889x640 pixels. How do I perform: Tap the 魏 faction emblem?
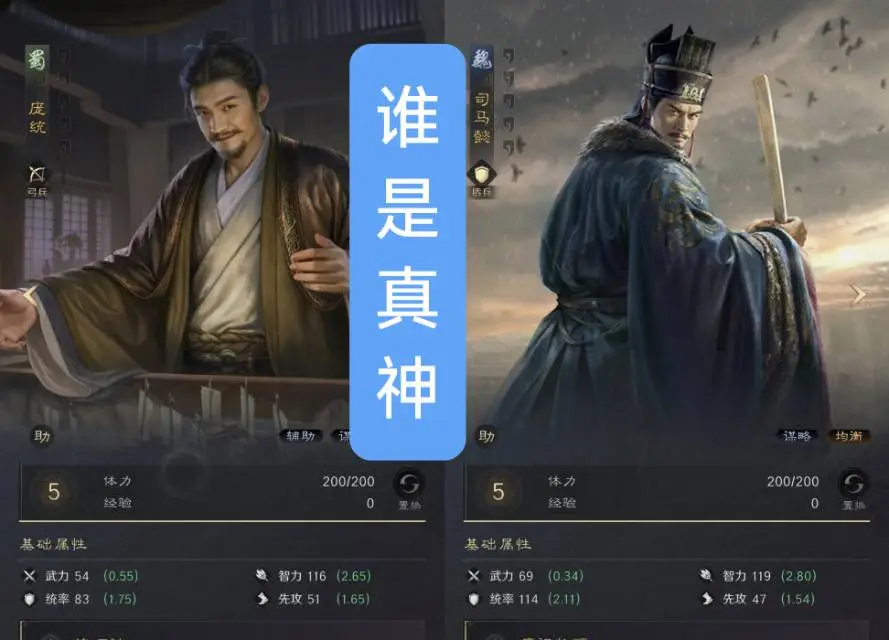481,60
